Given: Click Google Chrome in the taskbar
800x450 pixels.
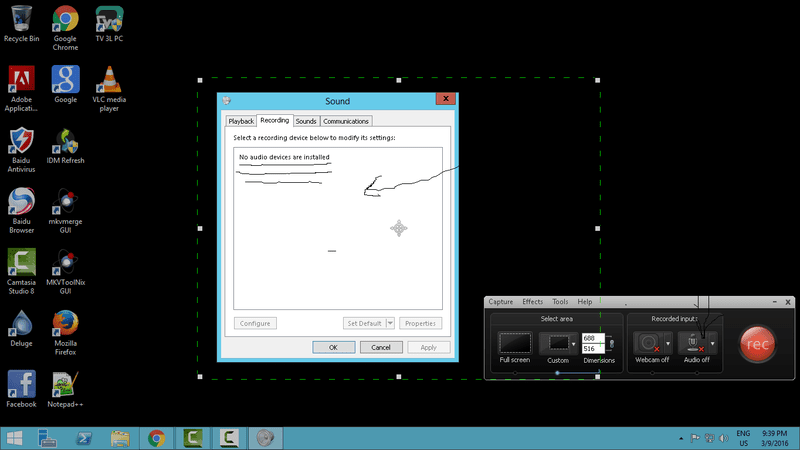Looking at the screenshot, I should point(156,438).
